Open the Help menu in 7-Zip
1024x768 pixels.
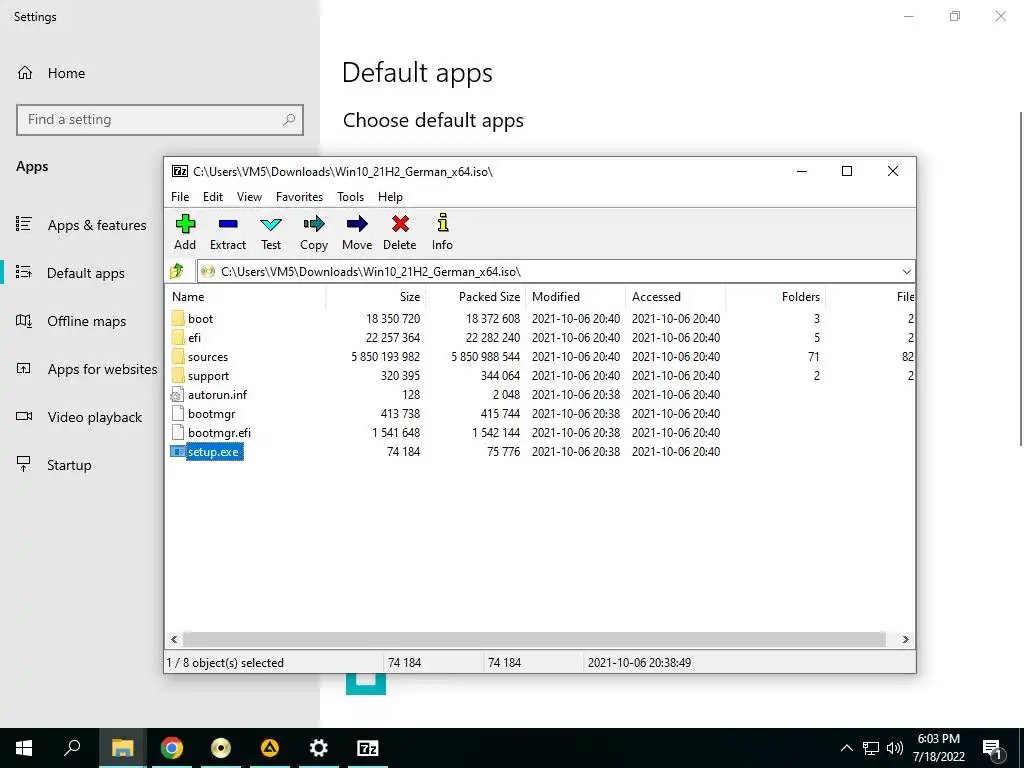pyautogui.click(x=391, y=197)
